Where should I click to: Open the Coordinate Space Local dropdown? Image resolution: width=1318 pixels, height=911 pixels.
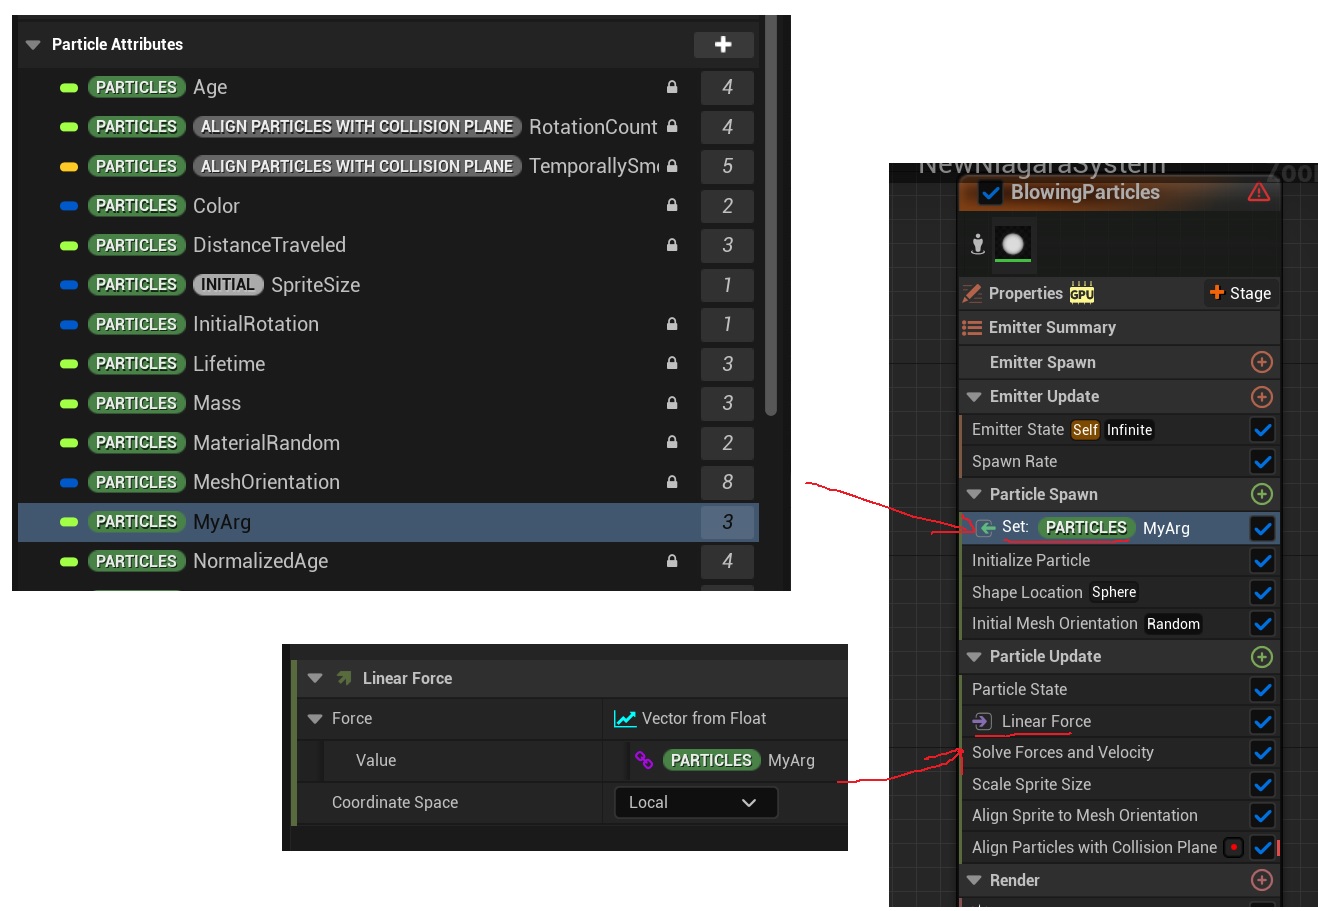(x=696, y=802)
